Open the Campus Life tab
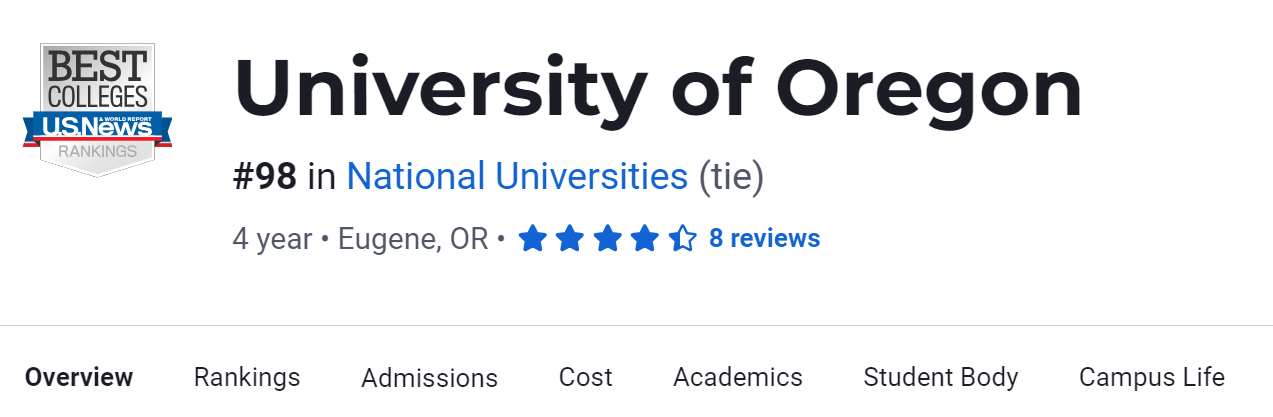Image resolution: width=1273 pixels, height=417 pixels. (1151, 377)
